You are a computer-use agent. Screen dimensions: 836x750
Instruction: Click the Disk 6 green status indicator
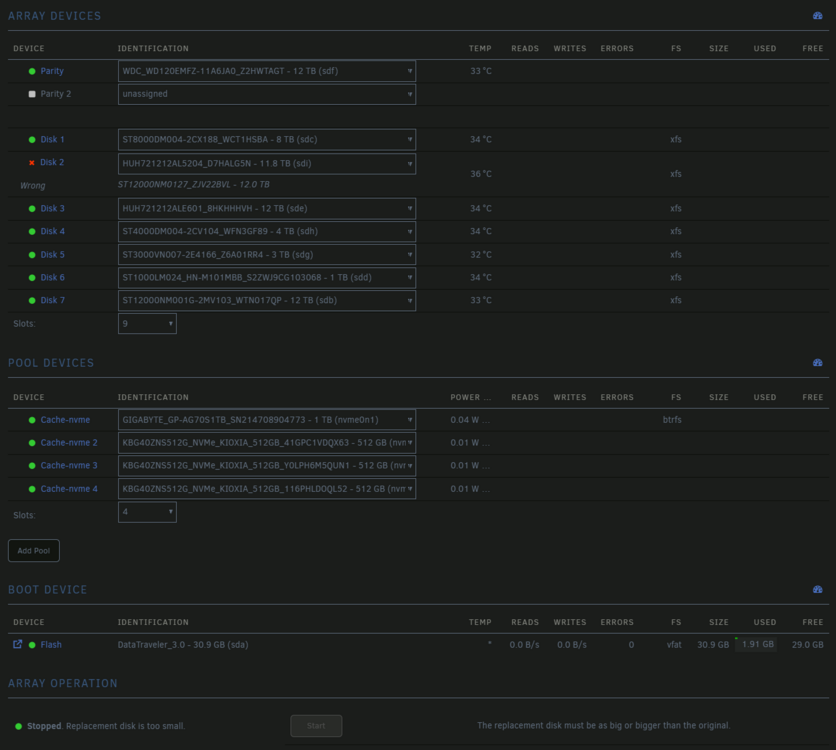pyautogui.click(x=32, y=278)
